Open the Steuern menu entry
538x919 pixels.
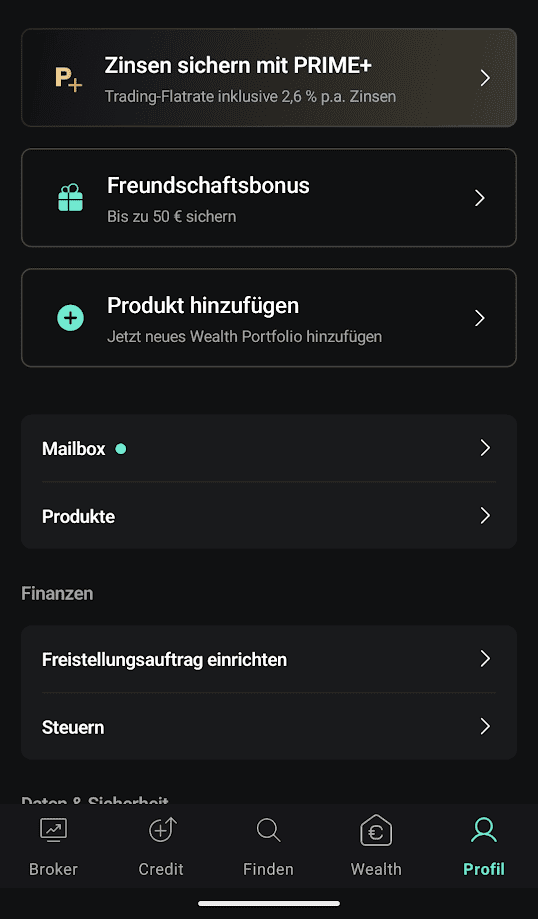(x=269, y=727)
